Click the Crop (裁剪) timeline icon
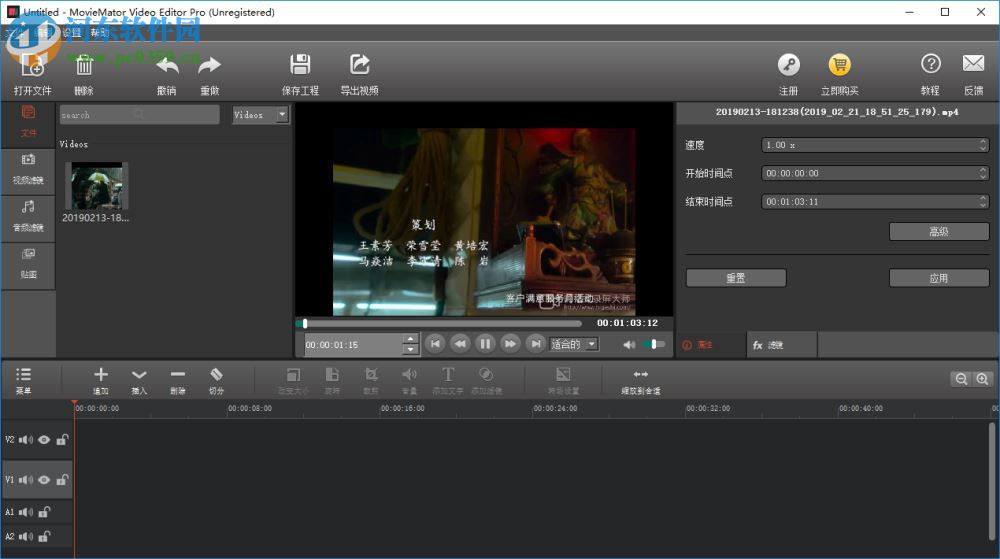 pyautogui.click(x=371, y=375)
